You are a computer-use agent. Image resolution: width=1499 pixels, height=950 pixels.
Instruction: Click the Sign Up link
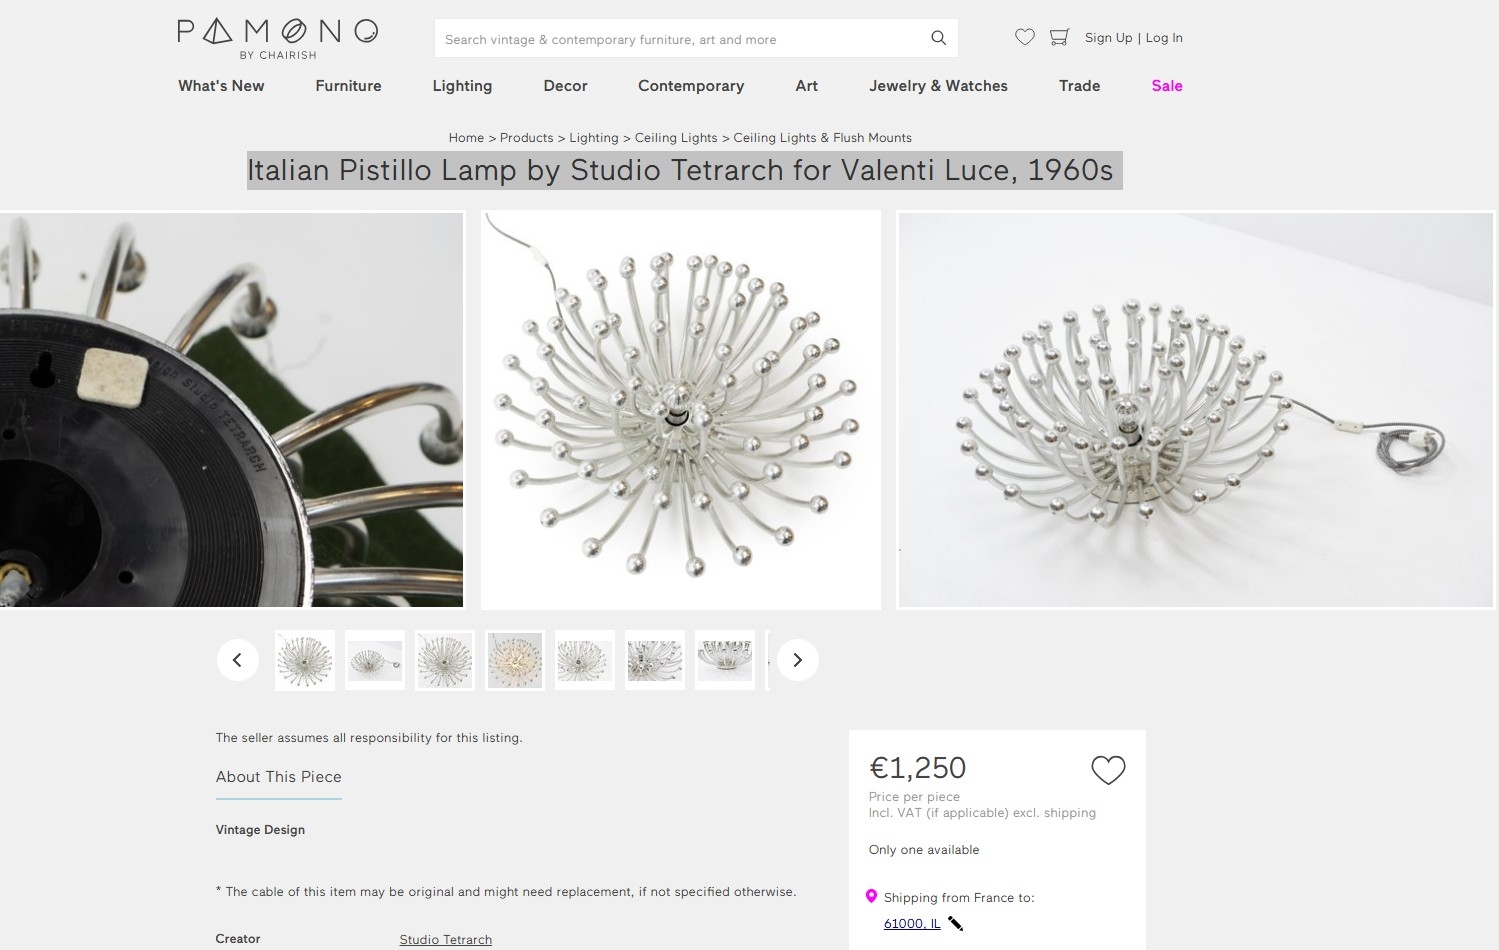click(1108, 38)
